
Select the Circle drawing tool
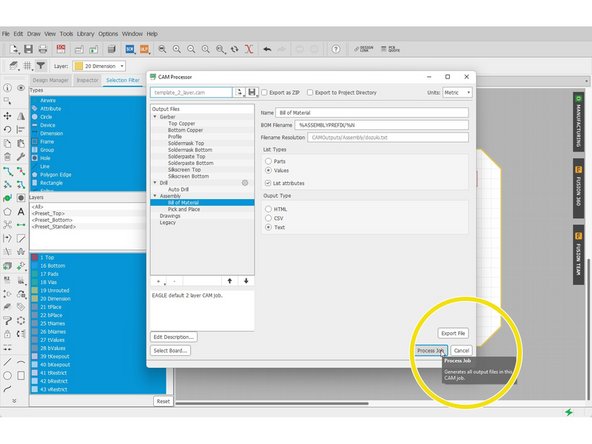click(x=7, y=376)
